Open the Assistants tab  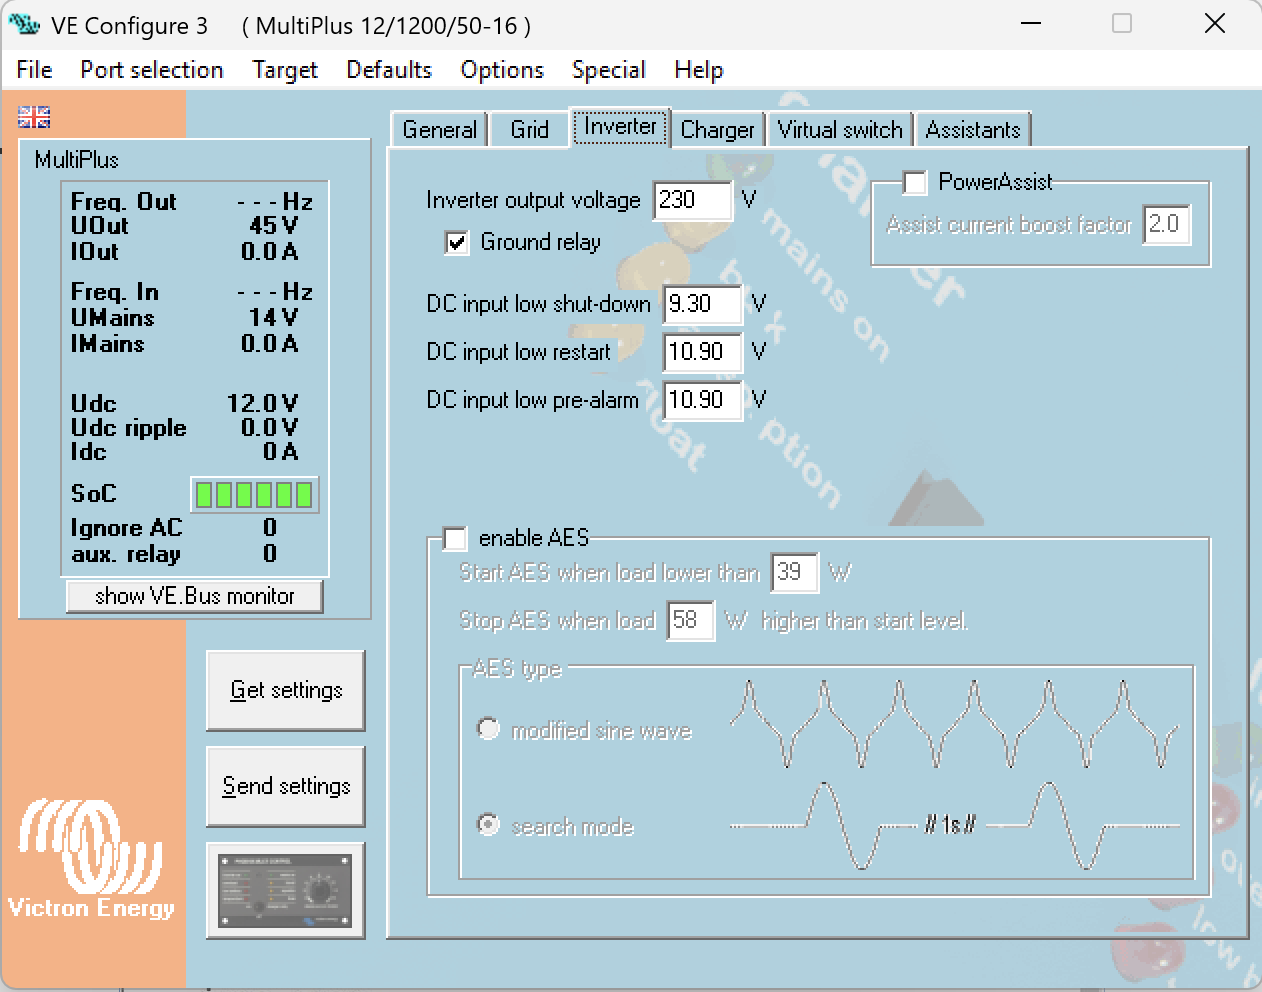tap(973, 130)
